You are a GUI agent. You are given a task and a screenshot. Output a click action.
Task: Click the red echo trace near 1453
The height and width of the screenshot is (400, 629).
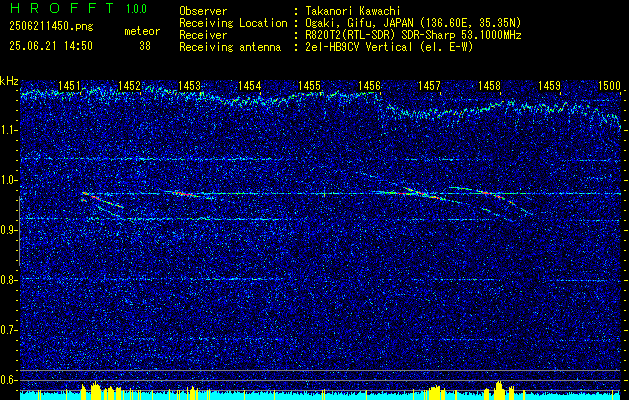[187, 194]
